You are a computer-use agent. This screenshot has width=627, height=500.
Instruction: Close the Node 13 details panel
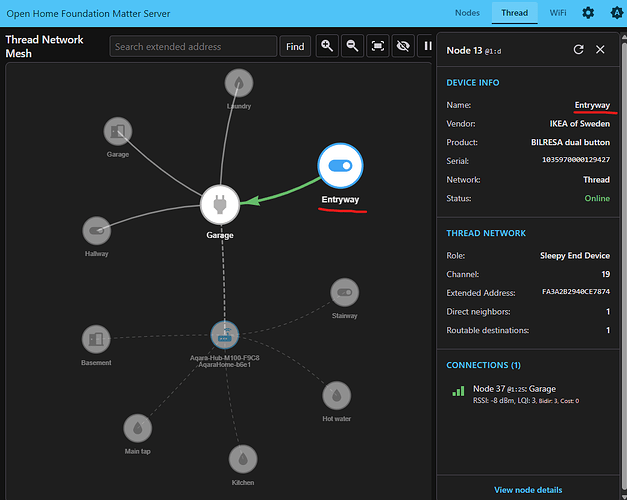600,50
